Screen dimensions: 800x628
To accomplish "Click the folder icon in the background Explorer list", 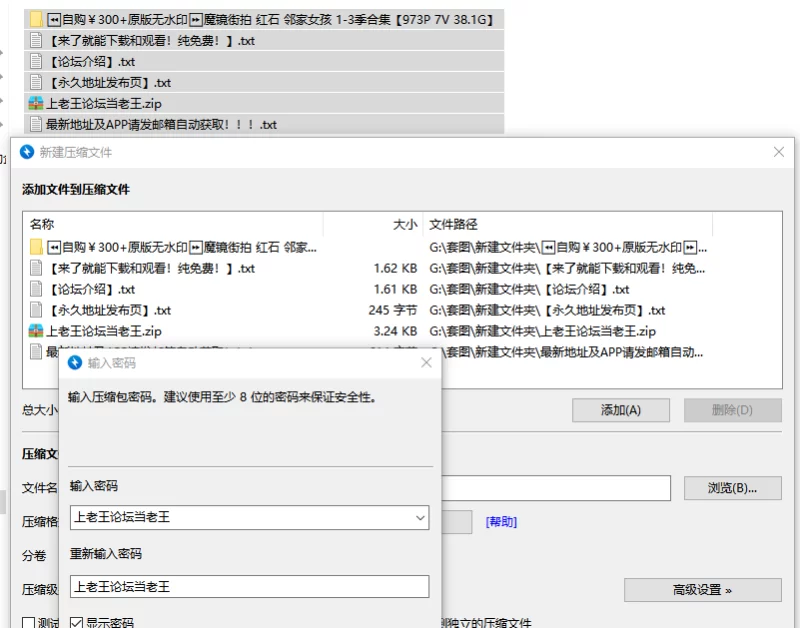I will pyautogui.click(x=36, y=20).
